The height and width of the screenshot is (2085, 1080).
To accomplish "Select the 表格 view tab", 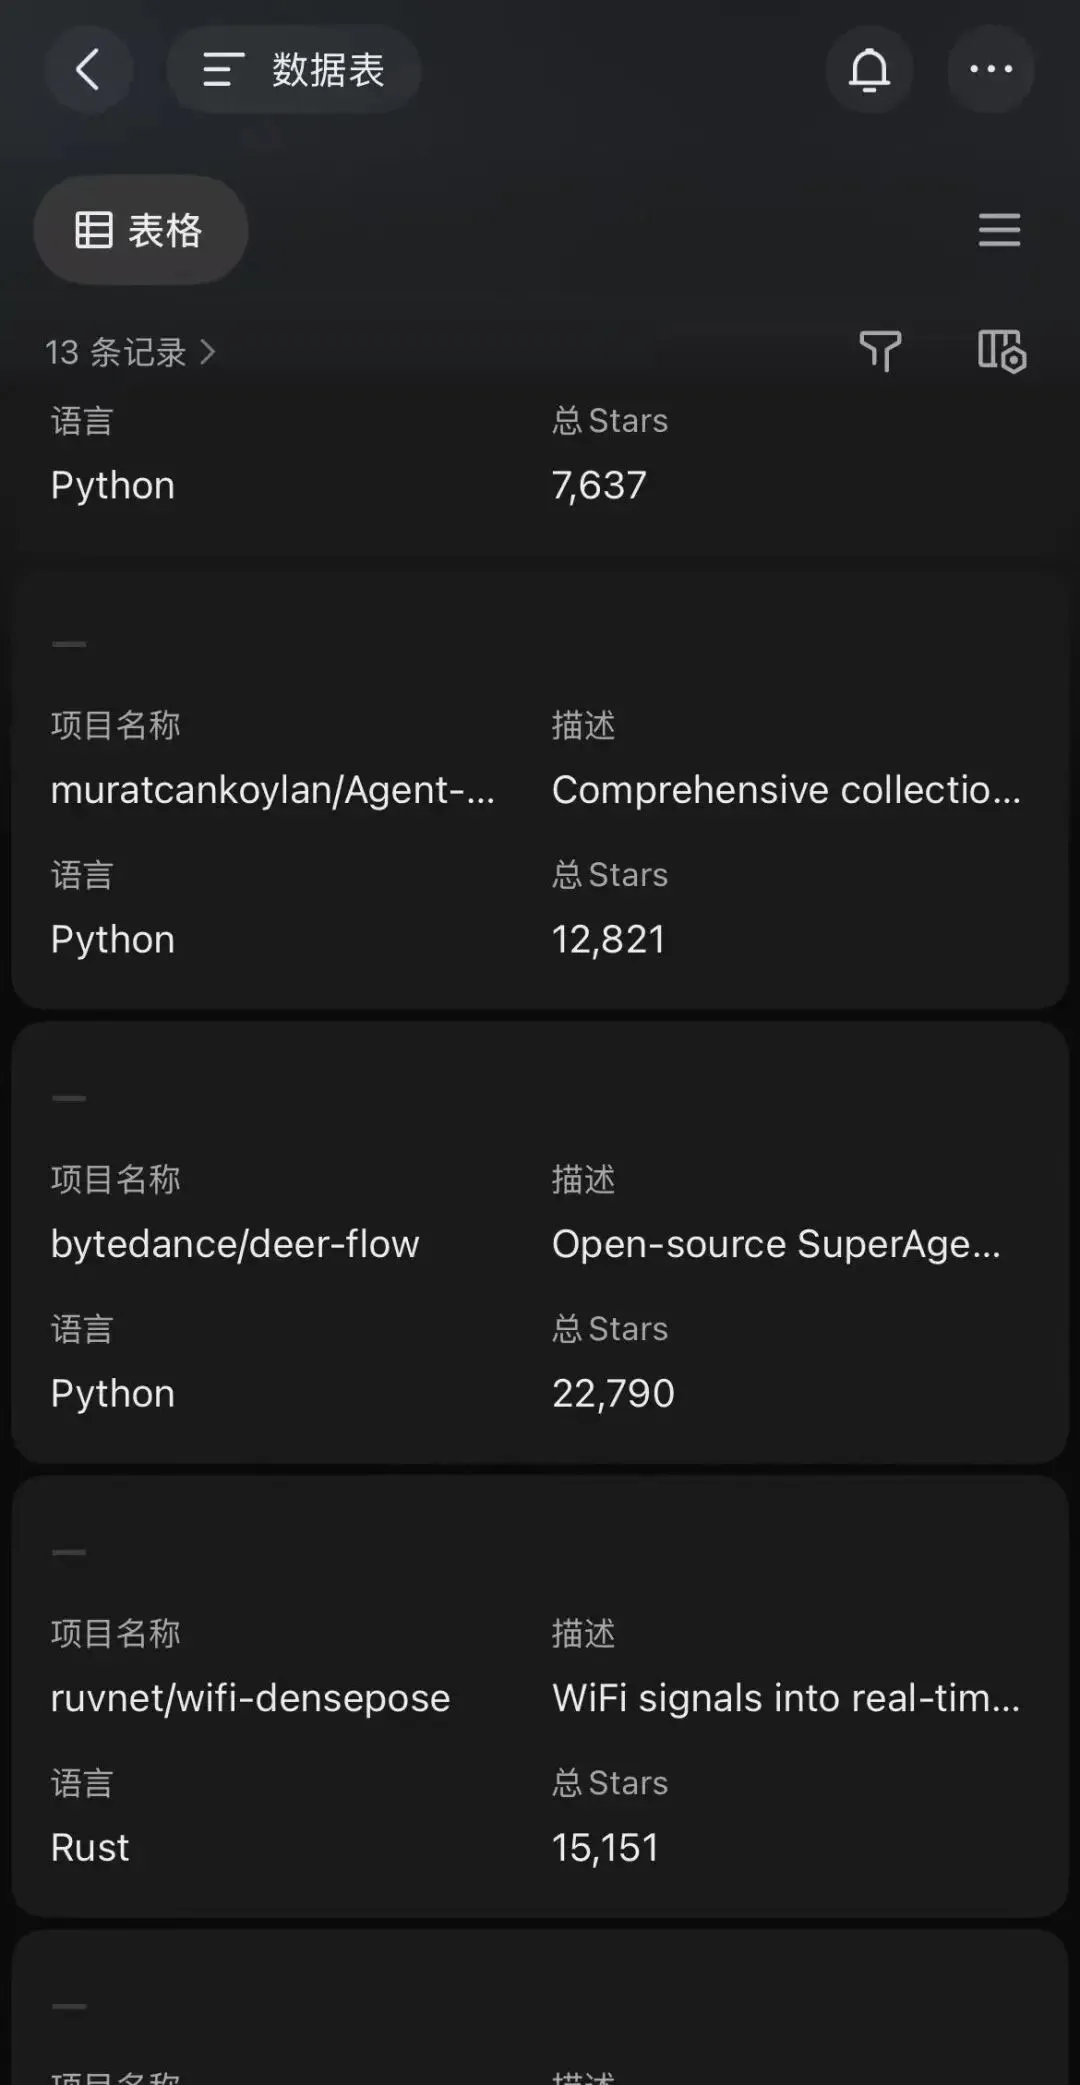I will click(141, 230).
